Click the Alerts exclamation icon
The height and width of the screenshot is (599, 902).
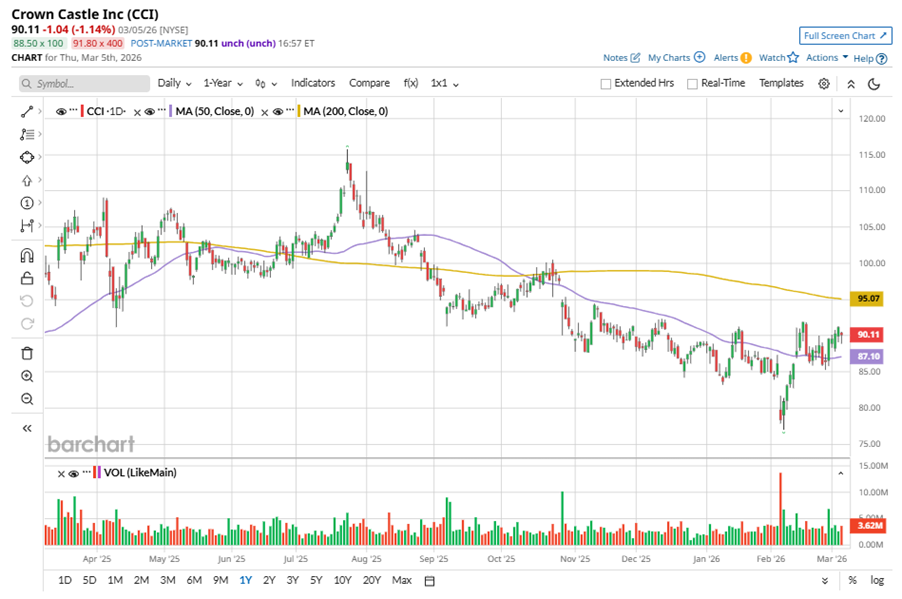pyautogui.click(x=746, y=58)
